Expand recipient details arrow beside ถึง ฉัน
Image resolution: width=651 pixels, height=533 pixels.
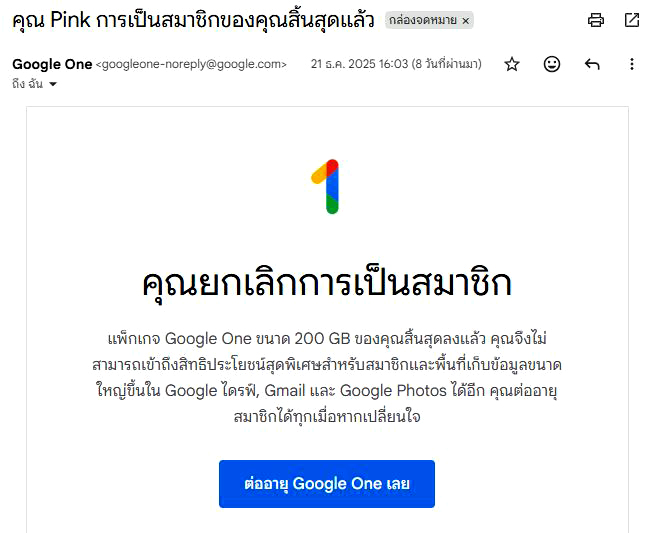[53, 85]
